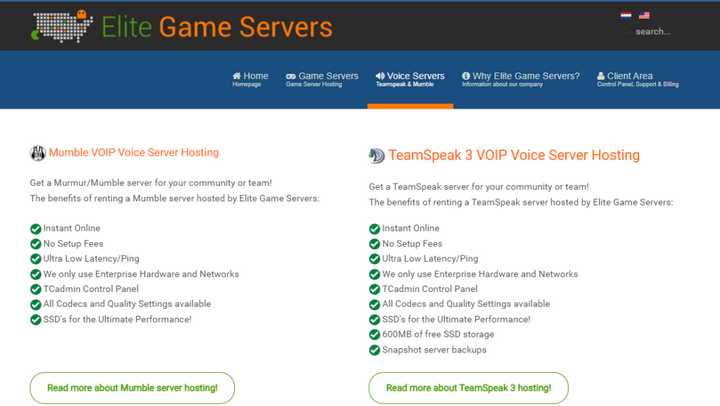Click checkmark beside Mumble Instant Online
Viewport: 720px width, 406px height.
click(x=36, y=229)
